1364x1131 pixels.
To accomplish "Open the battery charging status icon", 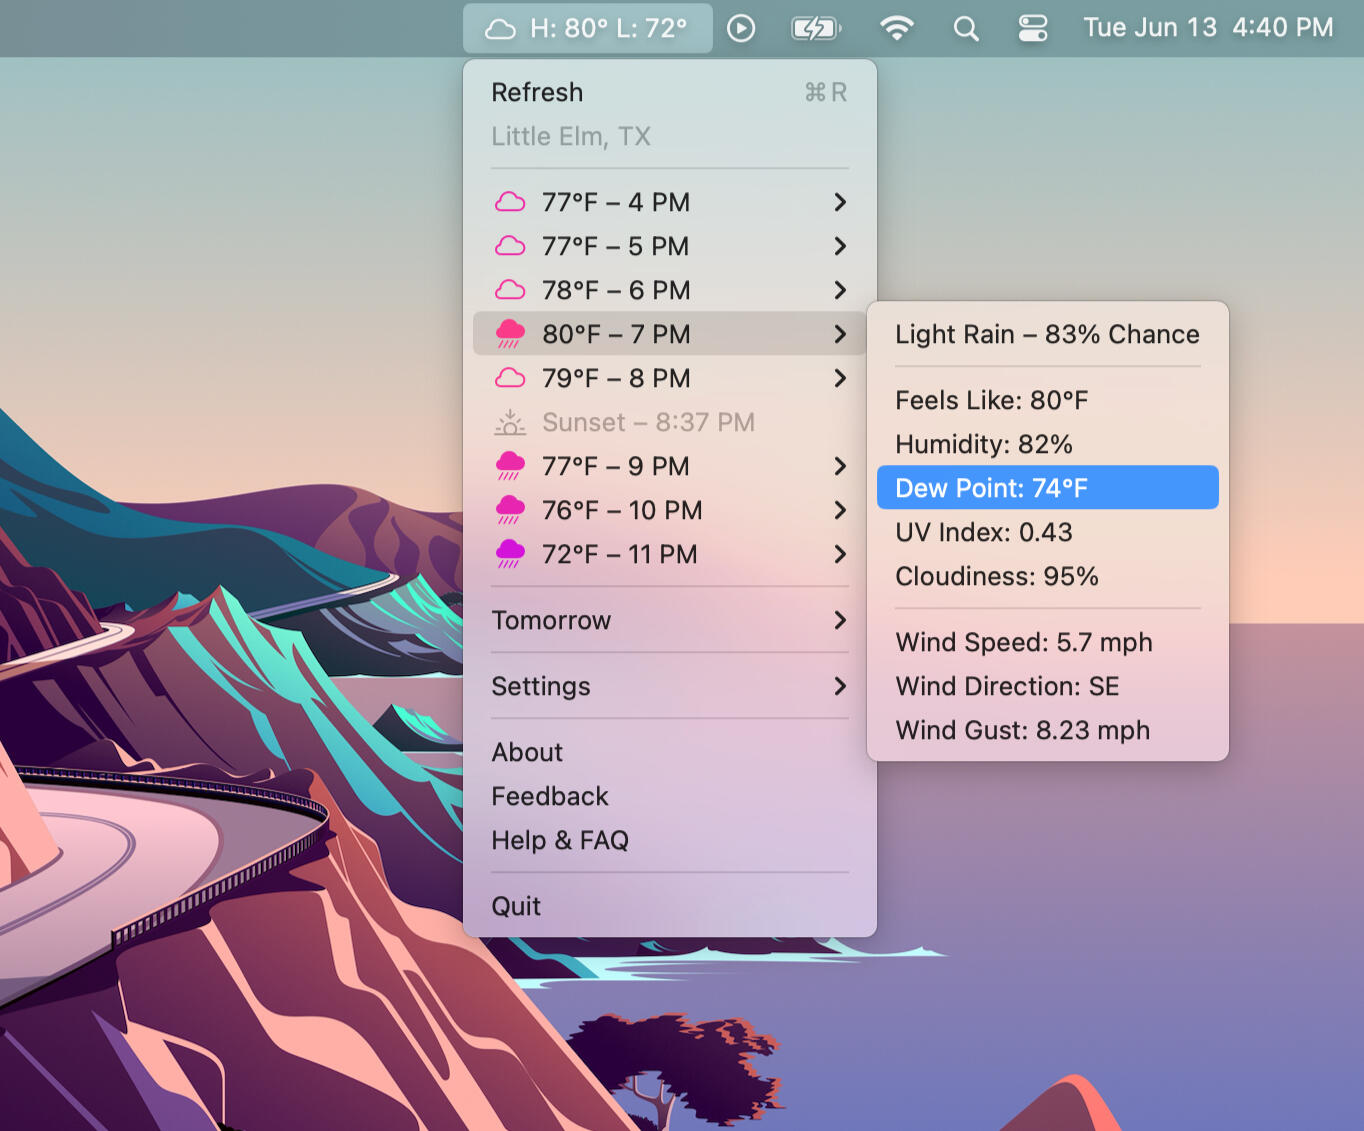I will pyautogui.click(x=815, y=28).
